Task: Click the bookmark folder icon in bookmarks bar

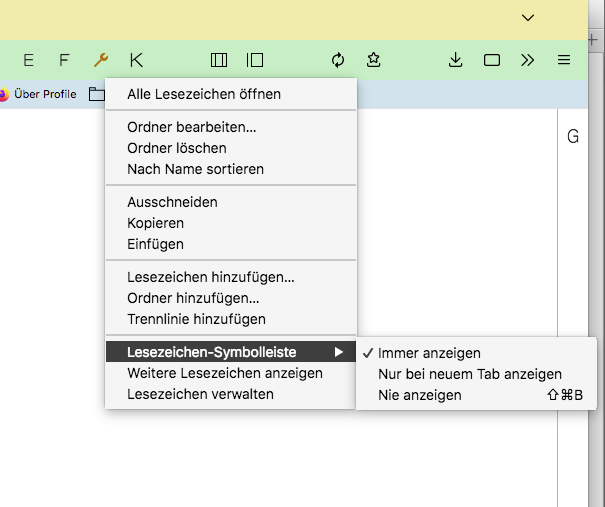Action: point(96,94)
